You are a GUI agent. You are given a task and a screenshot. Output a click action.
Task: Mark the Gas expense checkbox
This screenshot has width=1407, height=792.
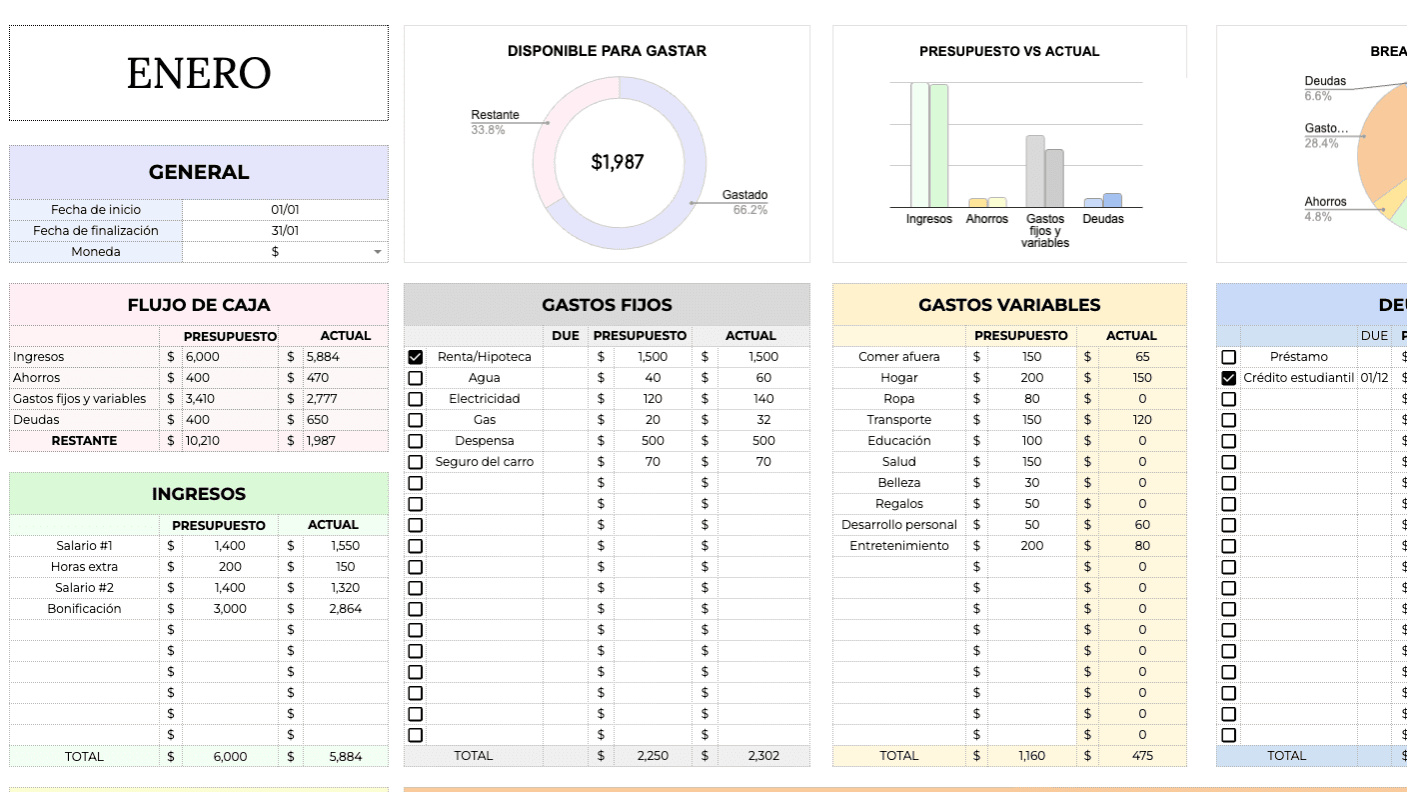tap(415, 420)
